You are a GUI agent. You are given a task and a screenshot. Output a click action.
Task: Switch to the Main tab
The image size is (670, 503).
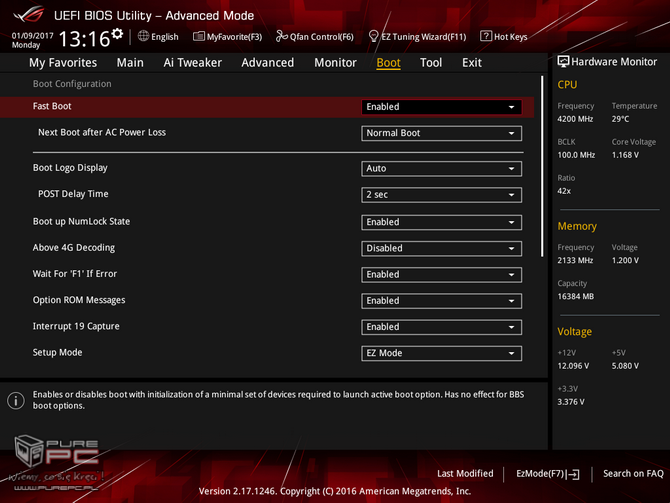(x=130, y=63)
